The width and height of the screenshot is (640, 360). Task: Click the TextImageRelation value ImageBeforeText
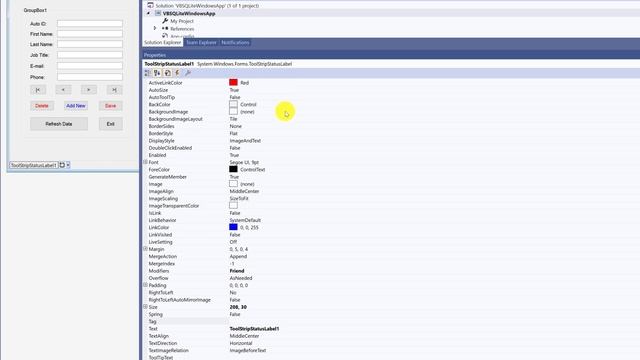coord(248,350)
